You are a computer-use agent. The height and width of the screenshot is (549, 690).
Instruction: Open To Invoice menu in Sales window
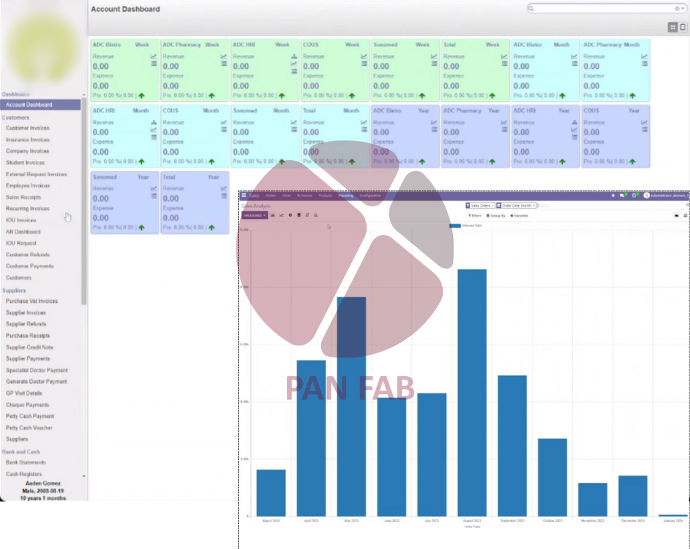click(304, 195)
